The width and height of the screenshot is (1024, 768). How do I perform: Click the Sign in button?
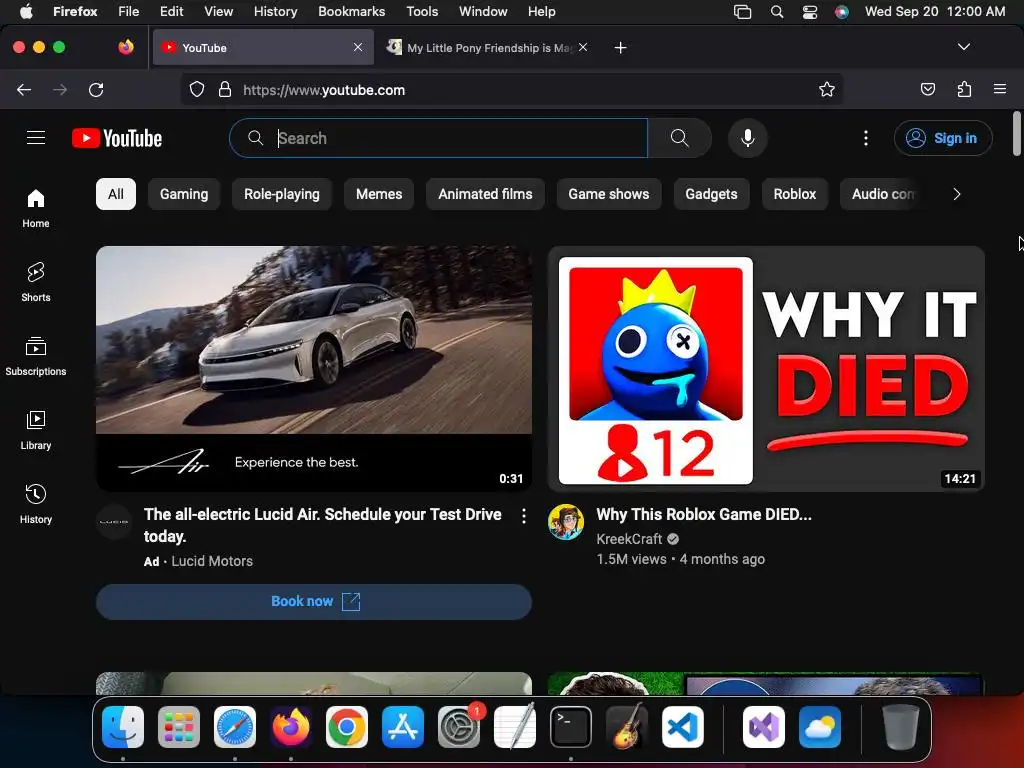click(x=943, y=138)
